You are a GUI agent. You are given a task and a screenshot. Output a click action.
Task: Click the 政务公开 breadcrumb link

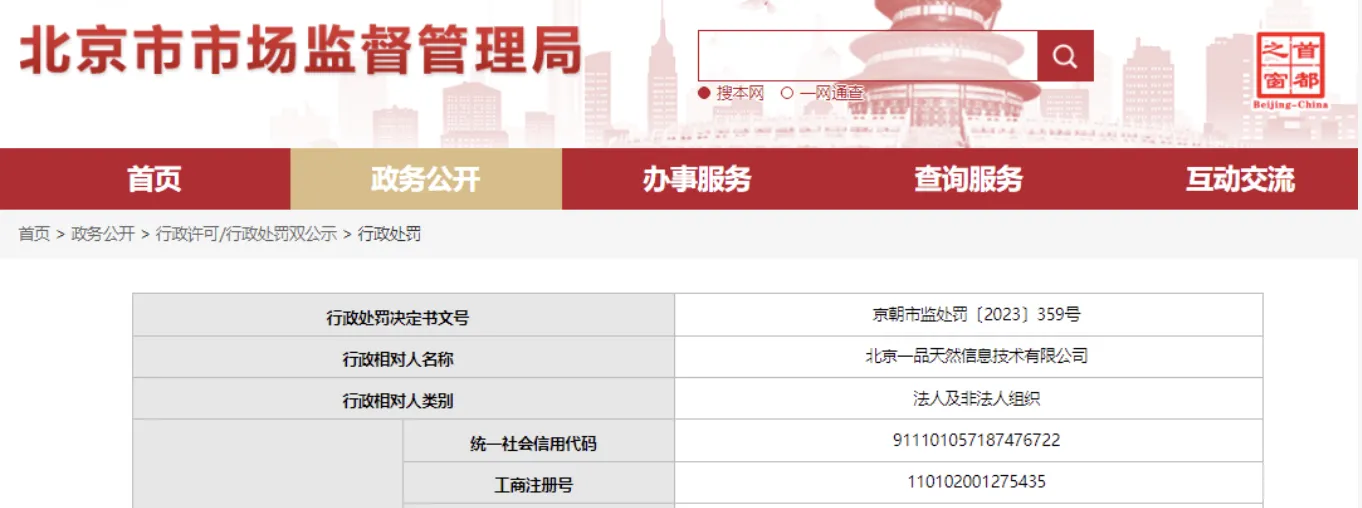[103, 234]
